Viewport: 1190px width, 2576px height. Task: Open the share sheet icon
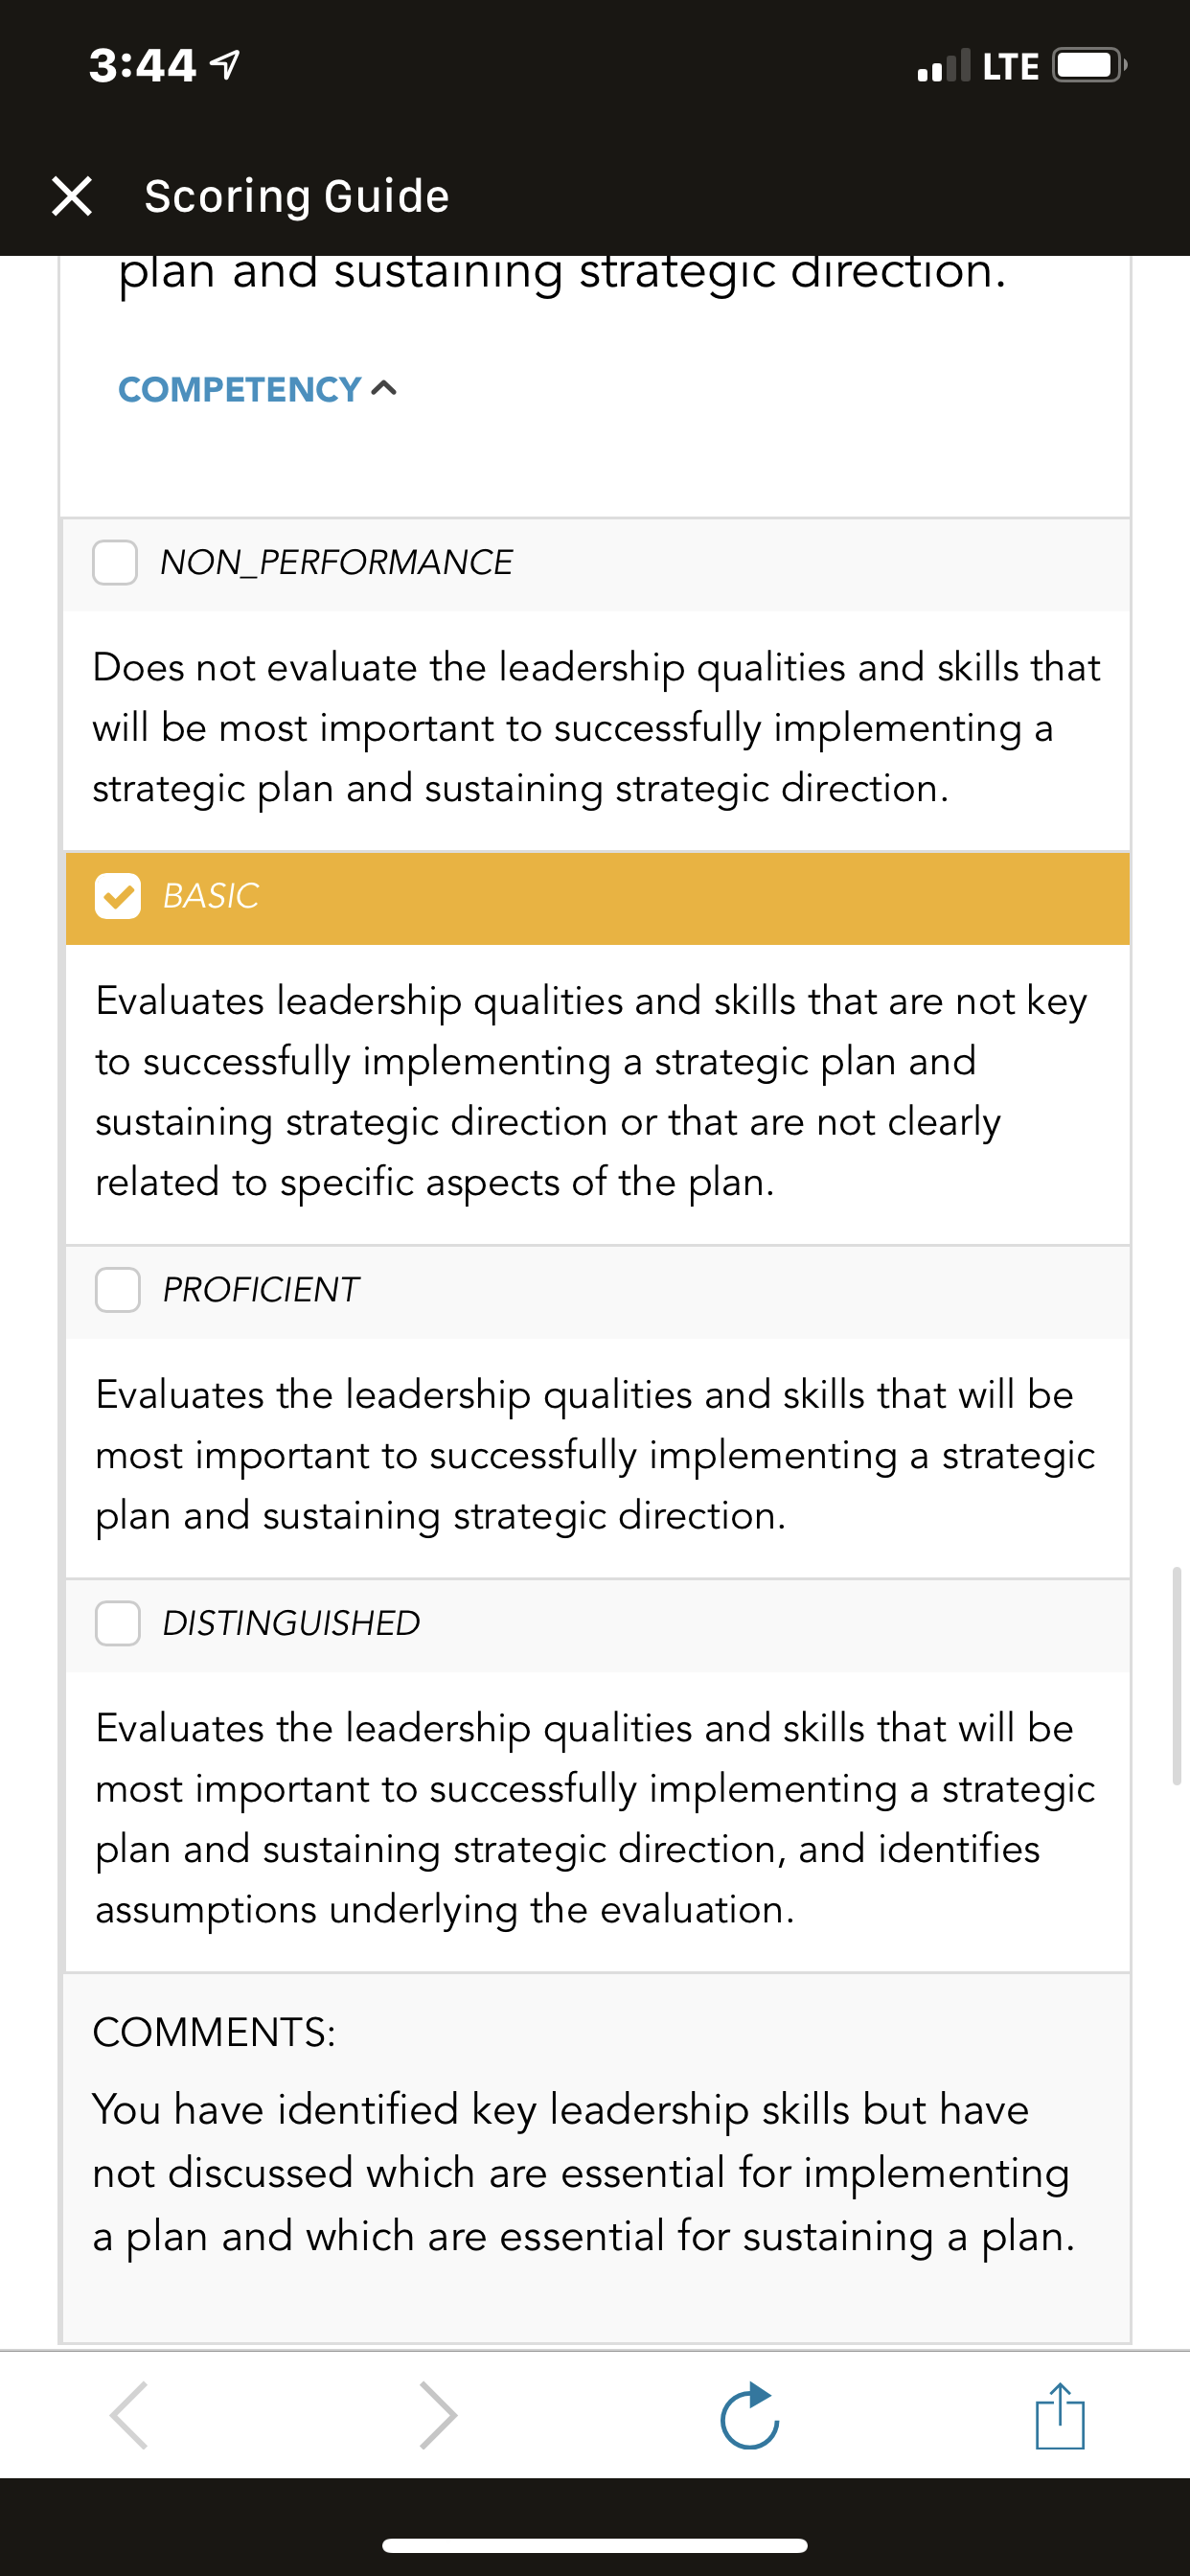coord(1060,2415)
